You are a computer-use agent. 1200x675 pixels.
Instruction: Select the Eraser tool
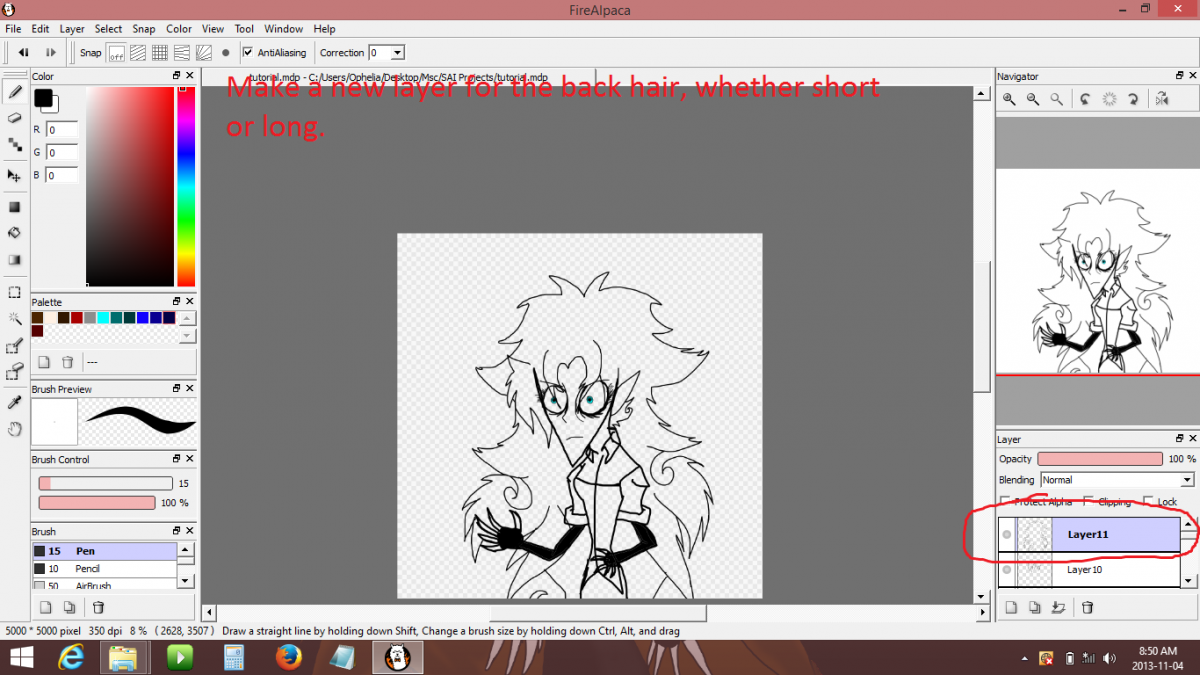[15, 118]
